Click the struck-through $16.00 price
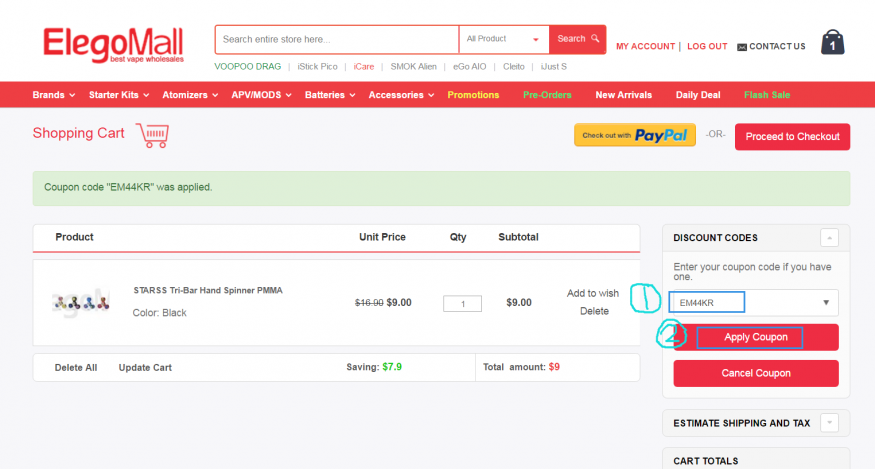Screen dimensions: 875x469 [369, 303]
